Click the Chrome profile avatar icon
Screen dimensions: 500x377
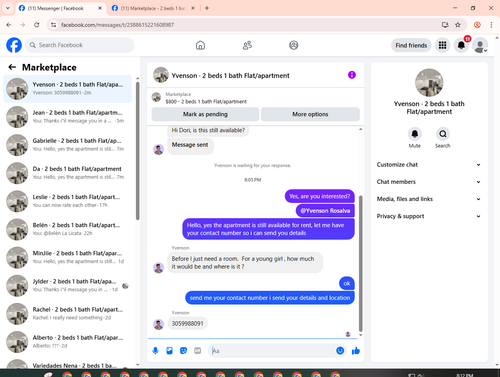click(x=477, y=25)
